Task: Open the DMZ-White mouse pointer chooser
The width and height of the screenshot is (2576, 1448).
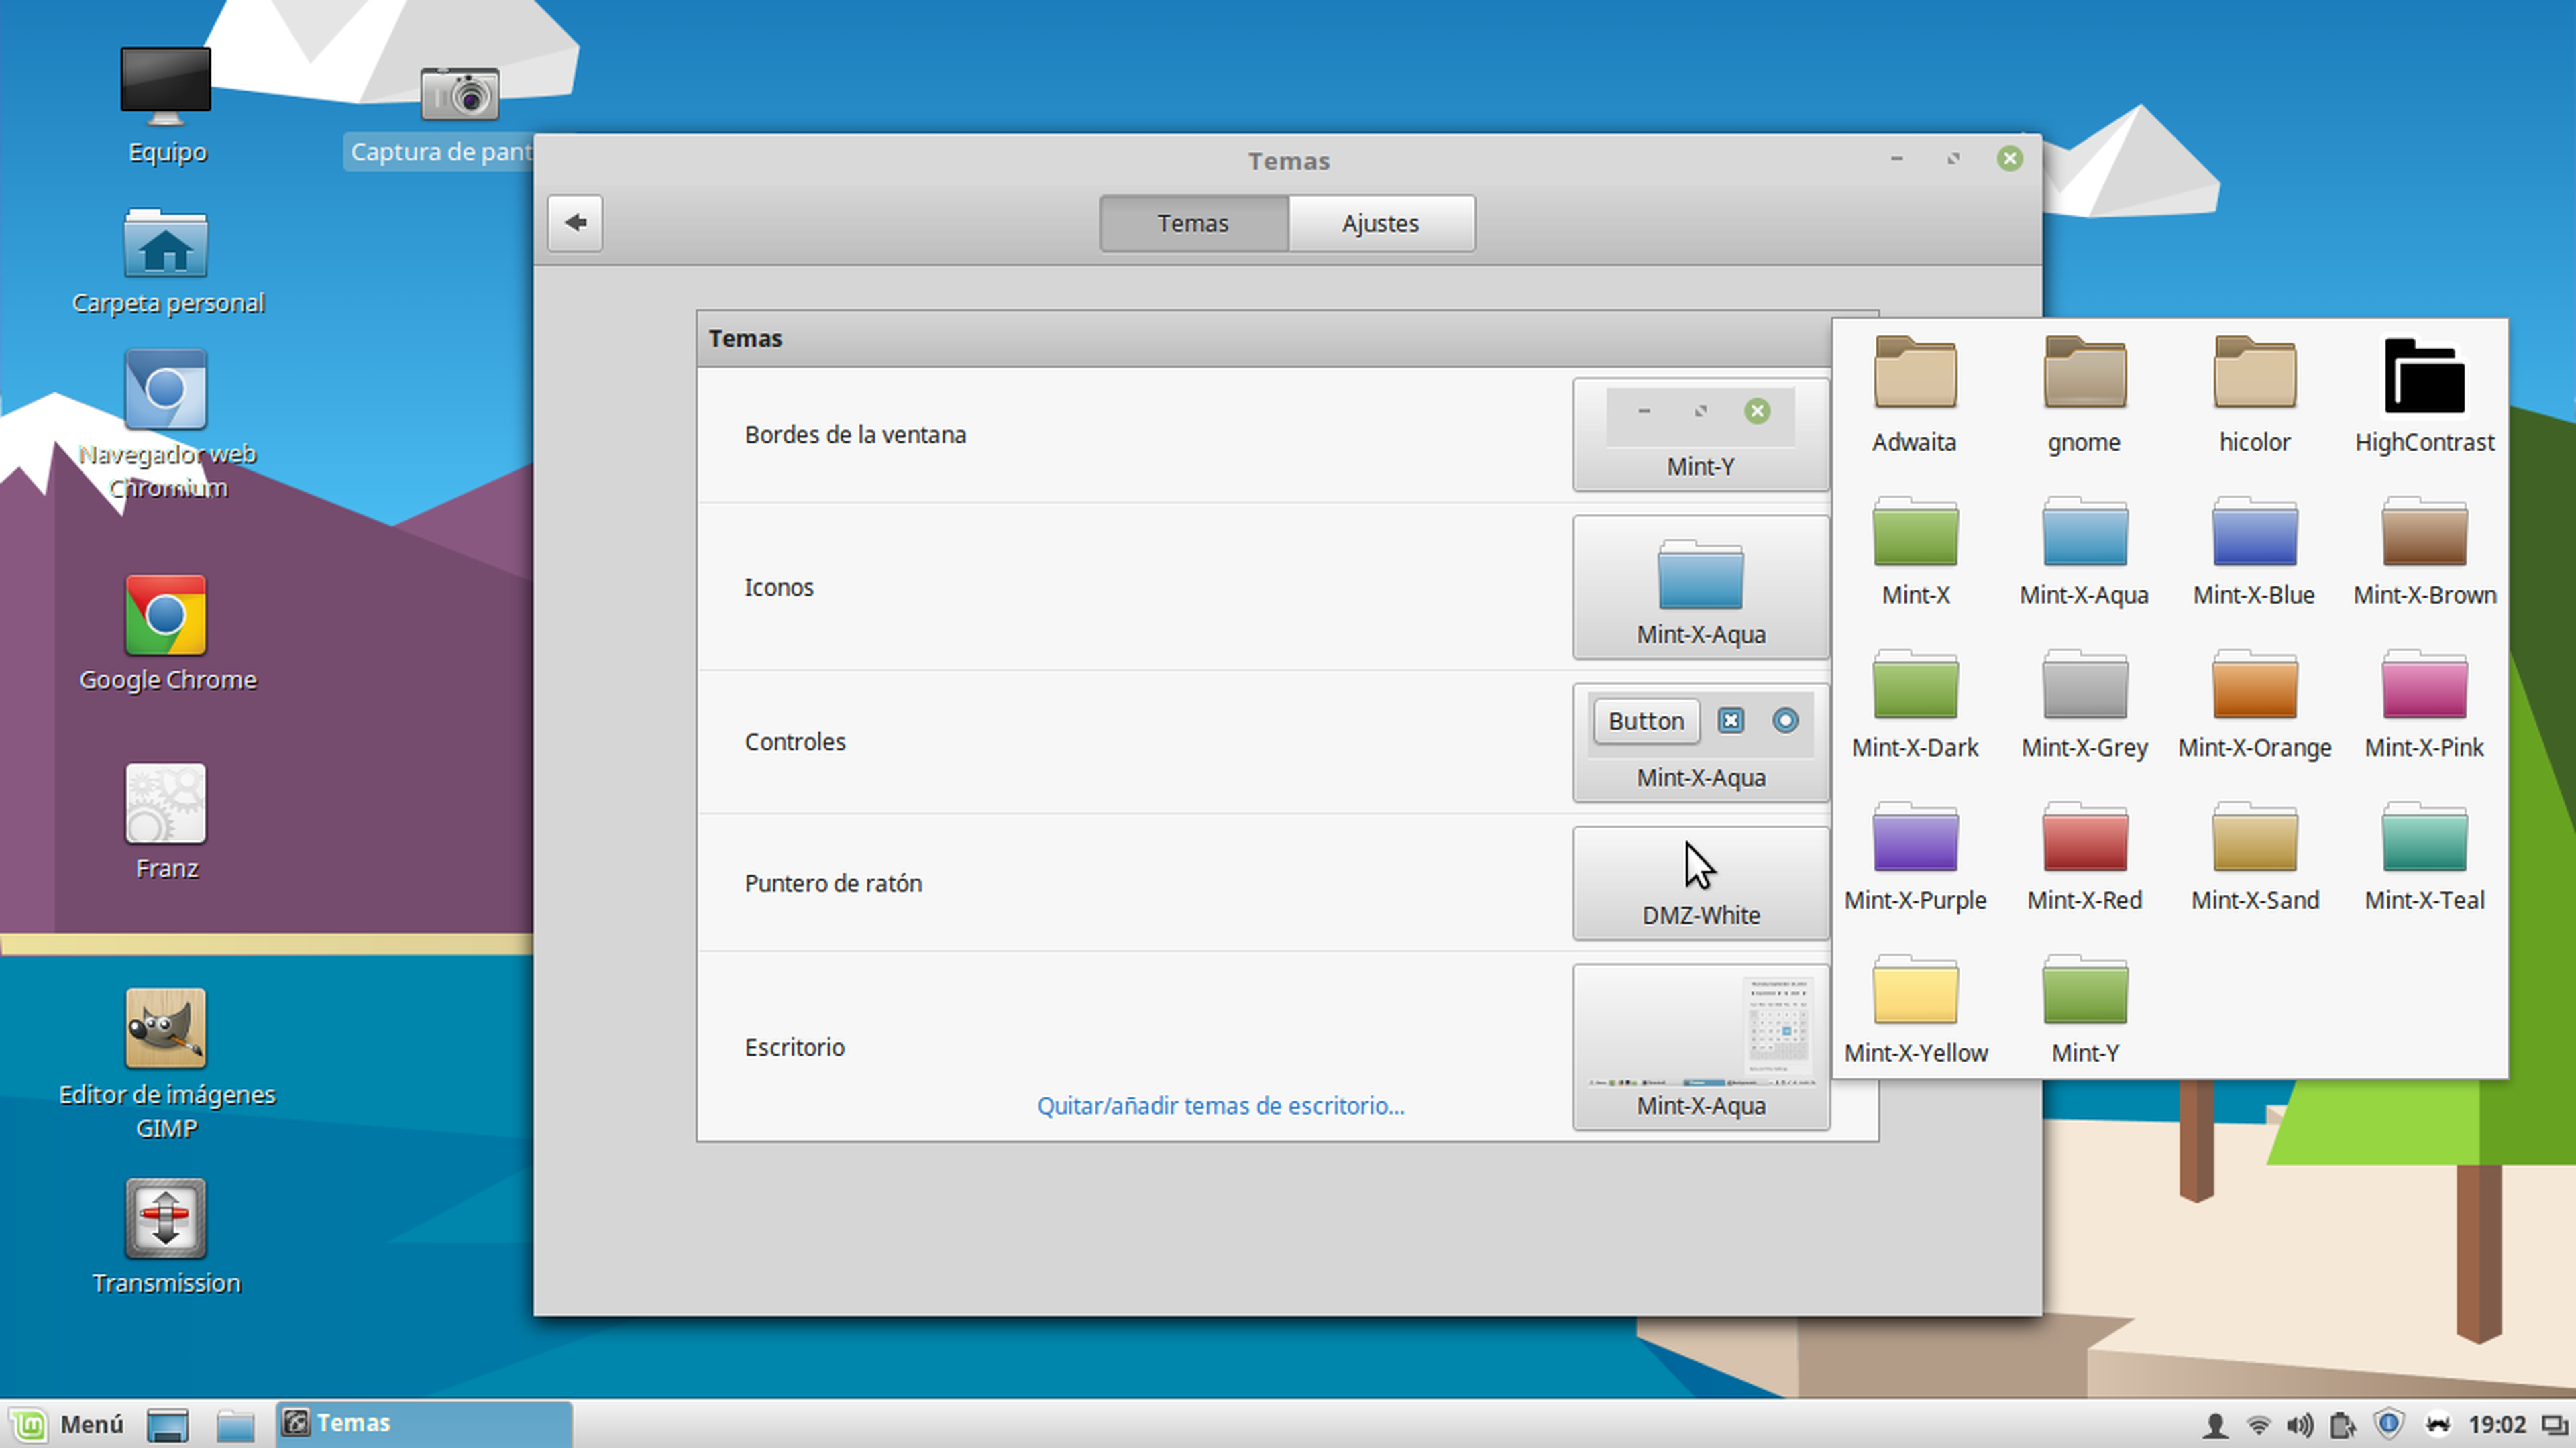Action: [1700, 883]
